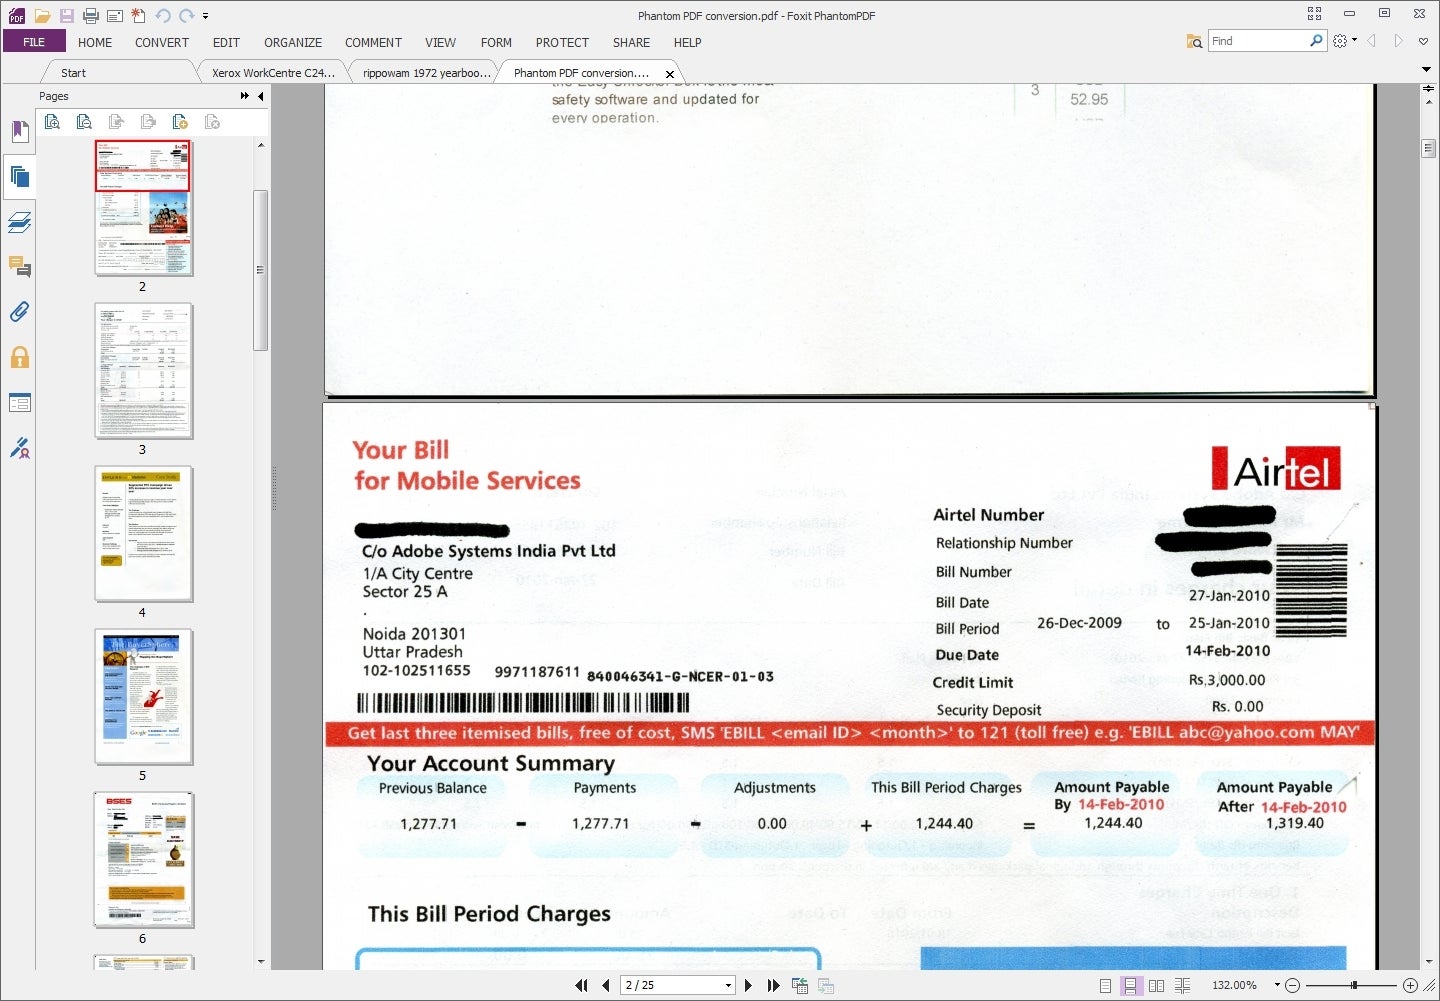This screenshot has height=1001, width=1440.
Task: Open the page number 2 / 25 dropdown
Action: point(728,986)
